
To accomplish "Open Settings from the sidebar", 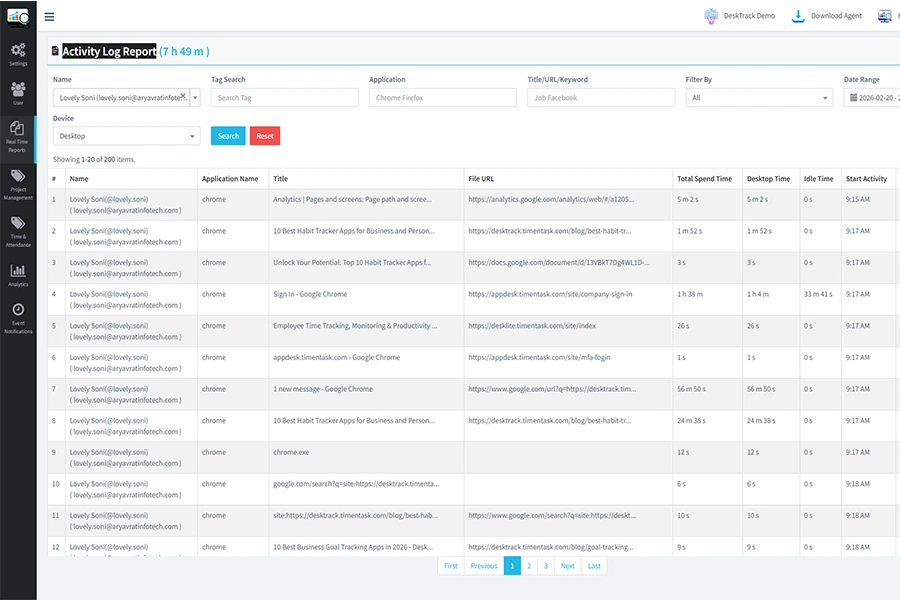I will (18, 54).
